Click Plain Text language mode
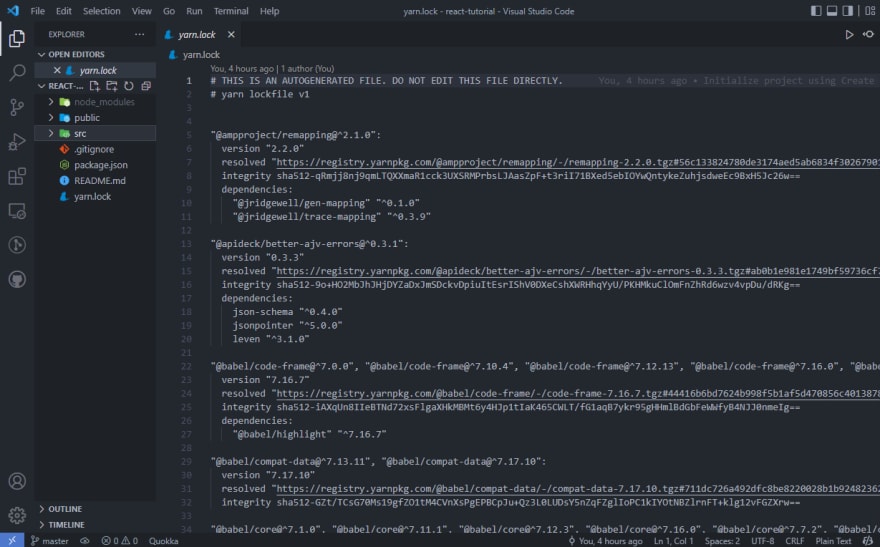Screen dimensions: 880x547 (x=833, y=541)
